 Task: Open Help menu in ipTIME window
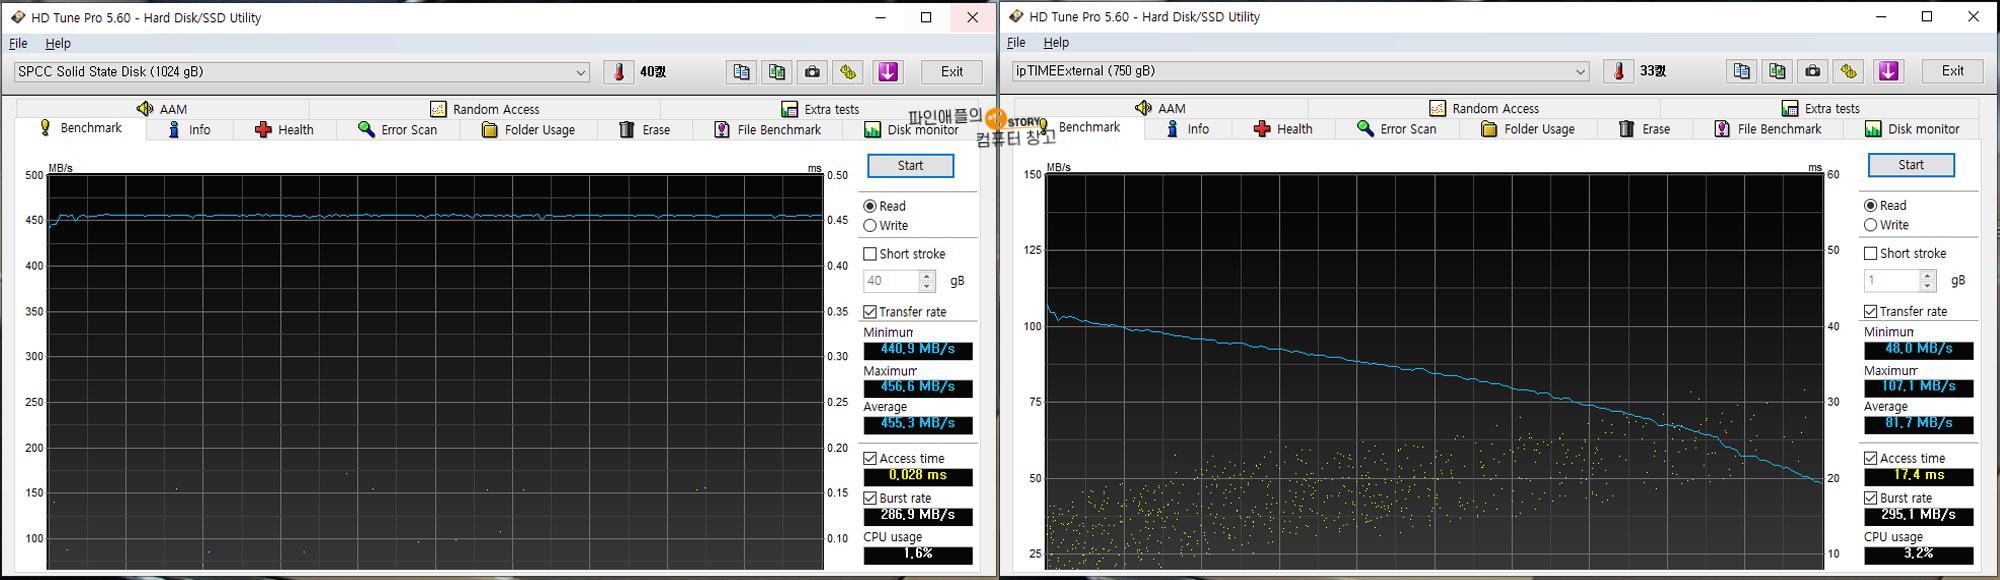(1056, 43)
